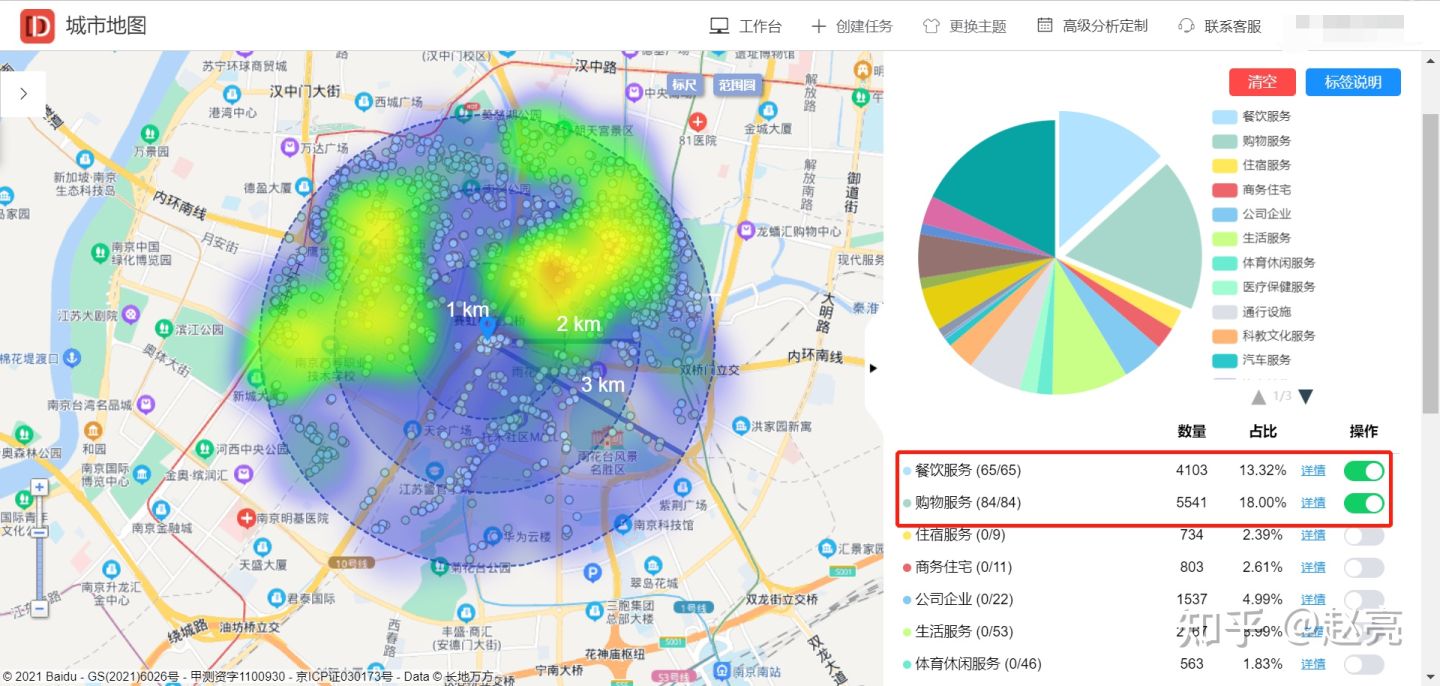Click the red 清空 button
This screenshot has height=686, width=1440.
pyautogui.click(x=1262, y=82)
